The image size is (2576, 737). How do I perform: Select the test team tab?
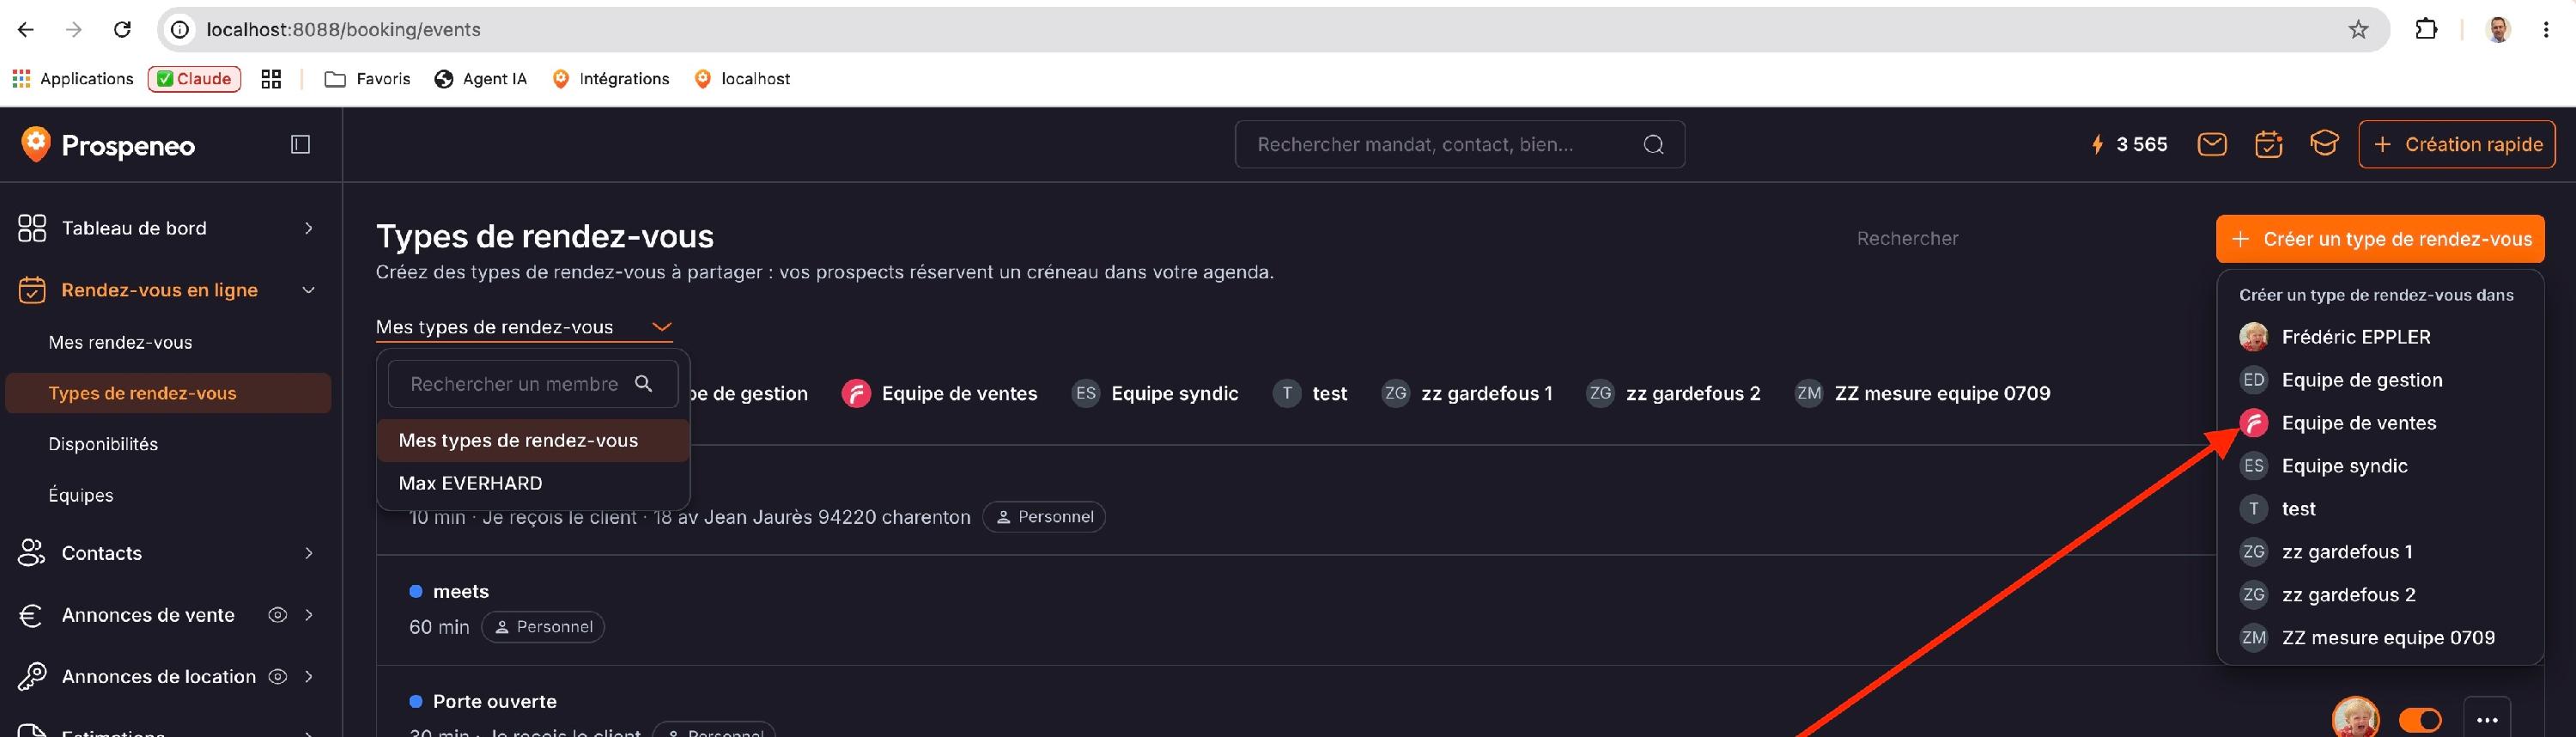pyautogui.click(x=1310, y=394)
